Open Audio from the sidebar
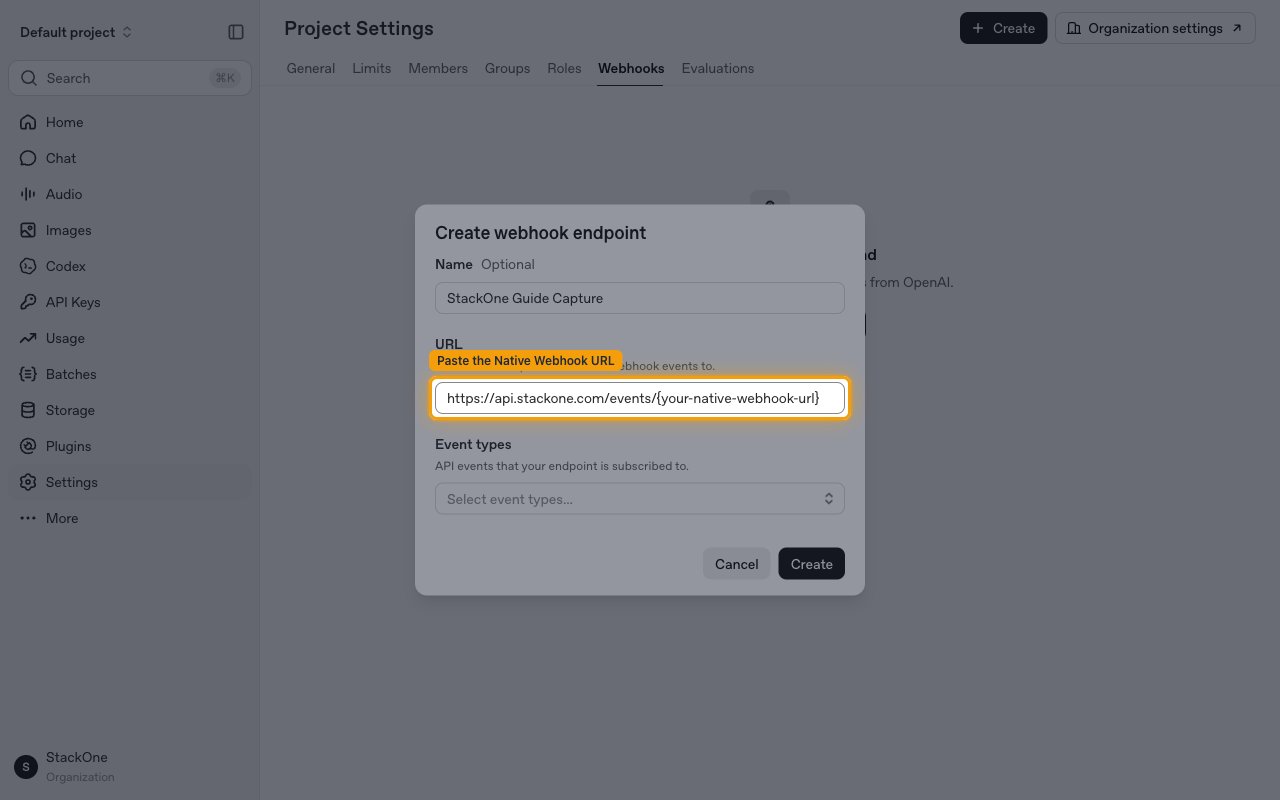This screenshot has width=1280, height=800. pyautogui.click(x=130, y=194)
